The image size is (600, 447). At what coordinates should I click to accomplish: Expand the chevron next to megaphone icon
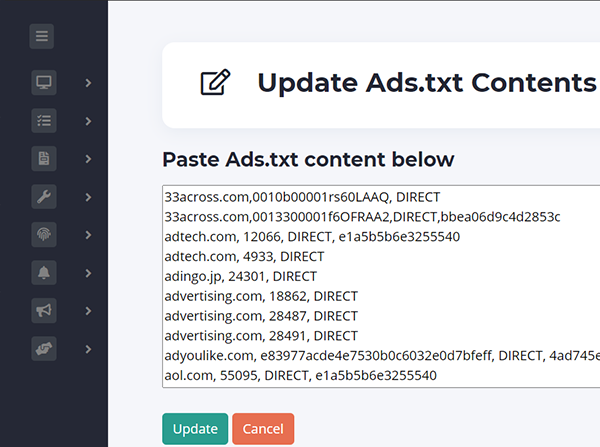(x=88, y=311)
